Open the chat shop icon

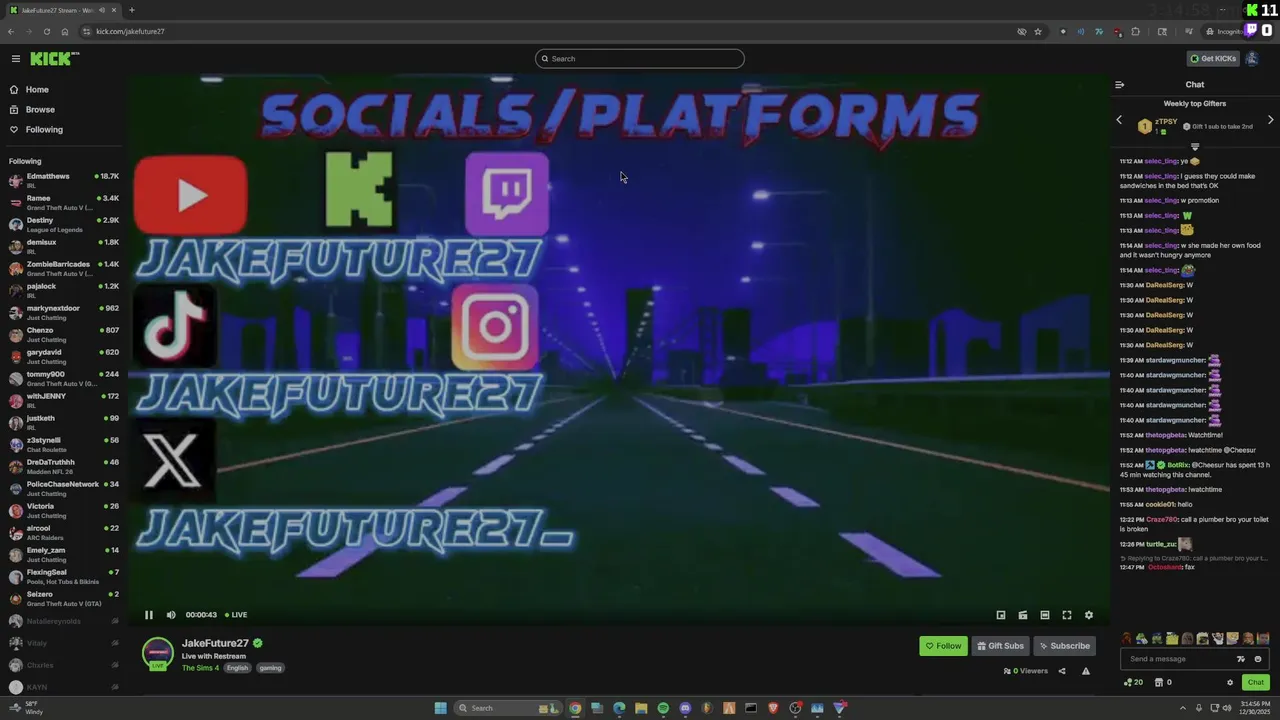(1163, 683)
